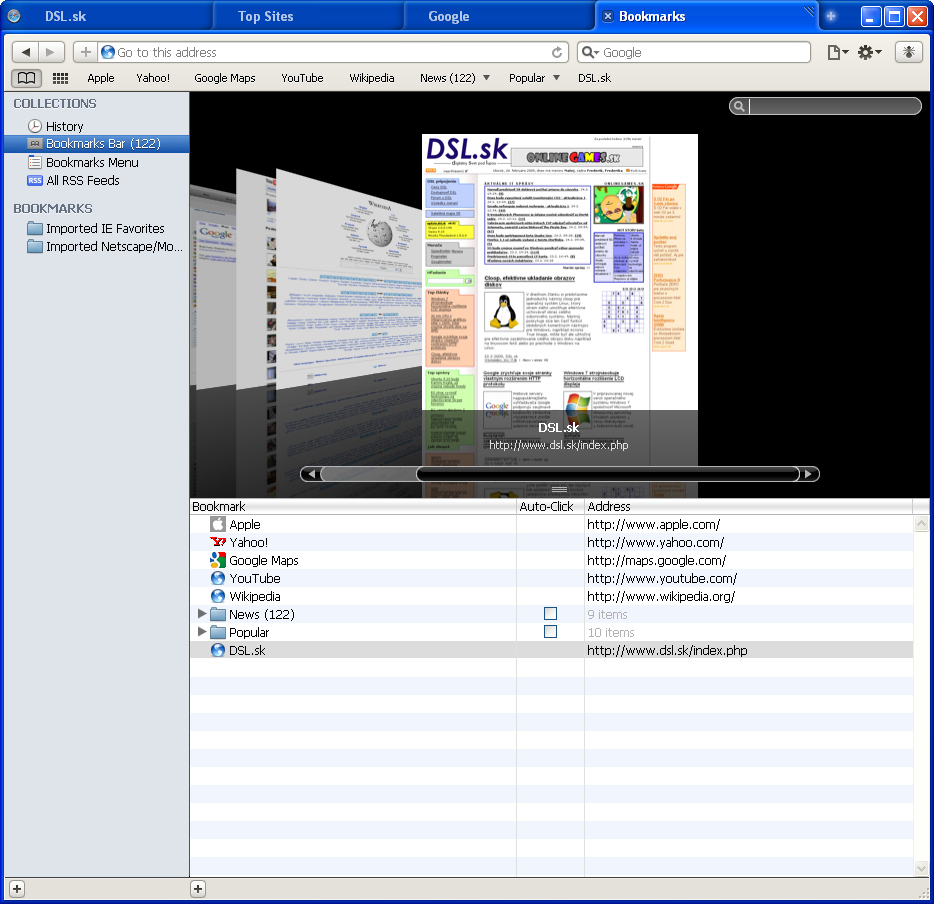The width and height of the screenshot is (934, 904).
Task: Select Bookmarks Bar (122) collection
Action: point(96,144)
